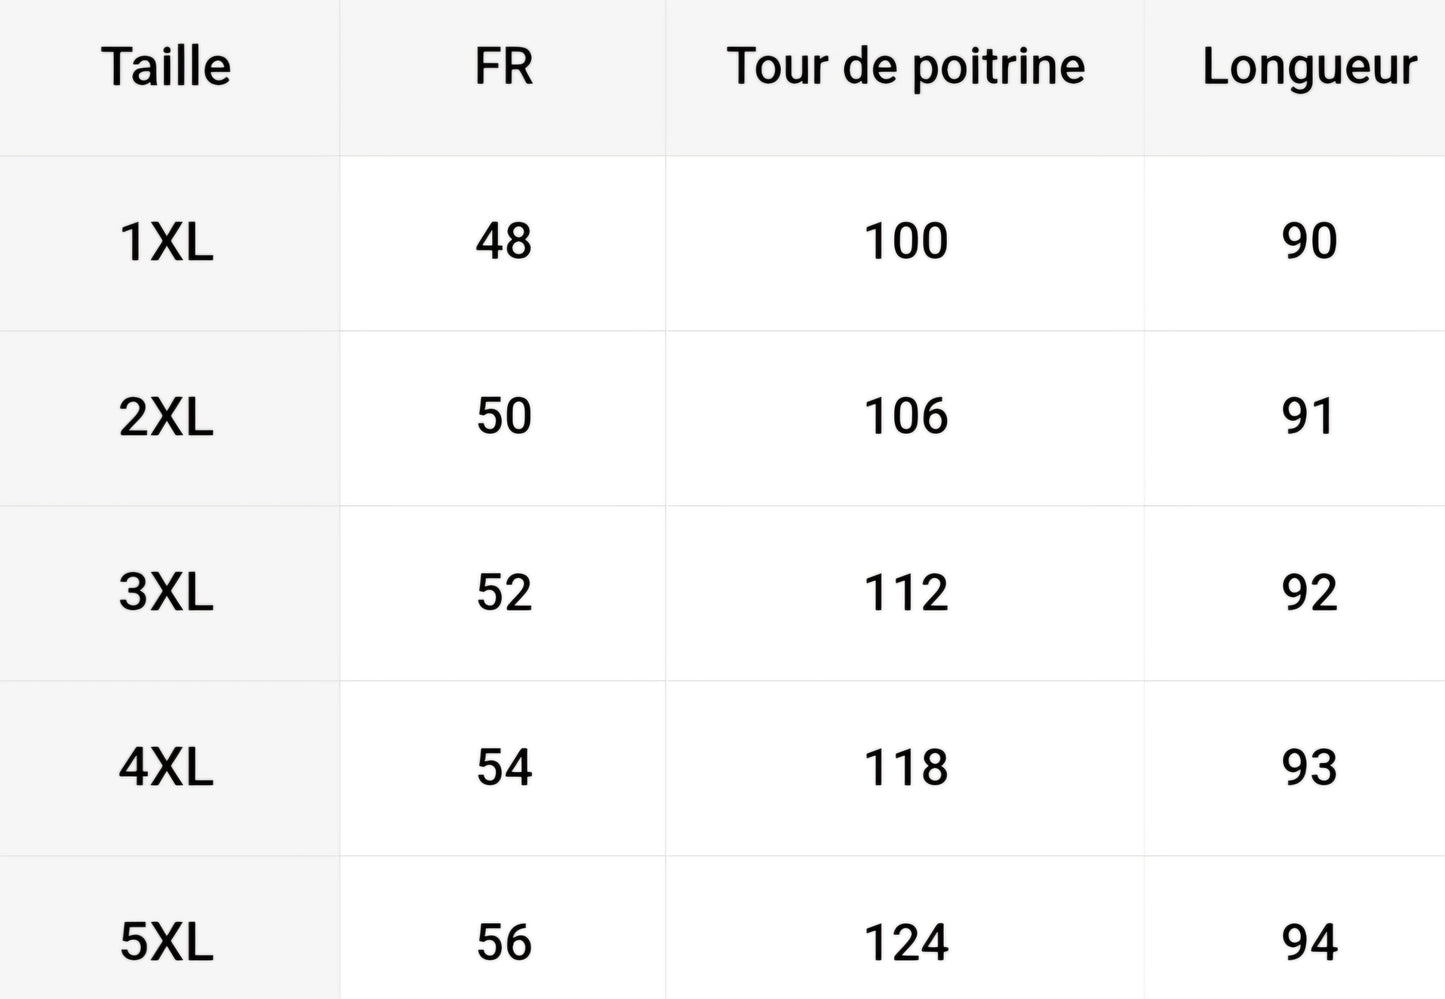Click chest measurement 124 value

pyautogui.click(x=905, y=942)
